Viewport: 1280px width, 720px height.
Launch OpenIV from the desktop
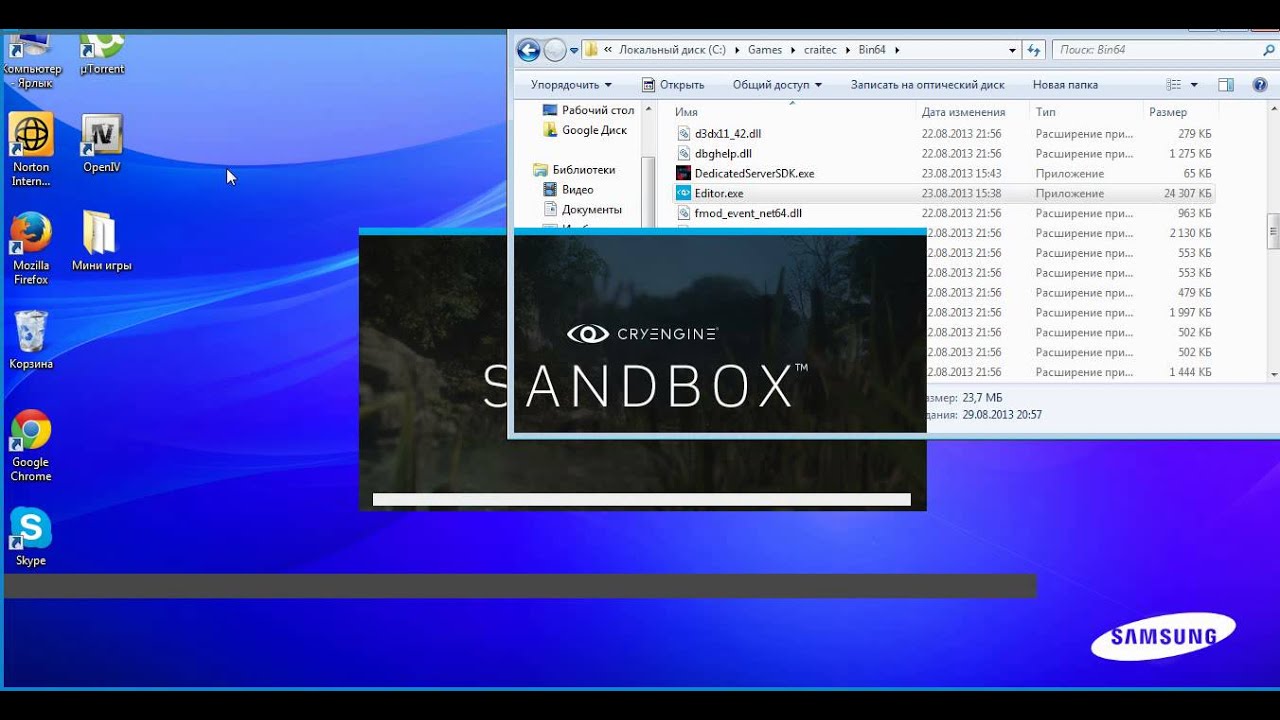click(x=101, y=144)
